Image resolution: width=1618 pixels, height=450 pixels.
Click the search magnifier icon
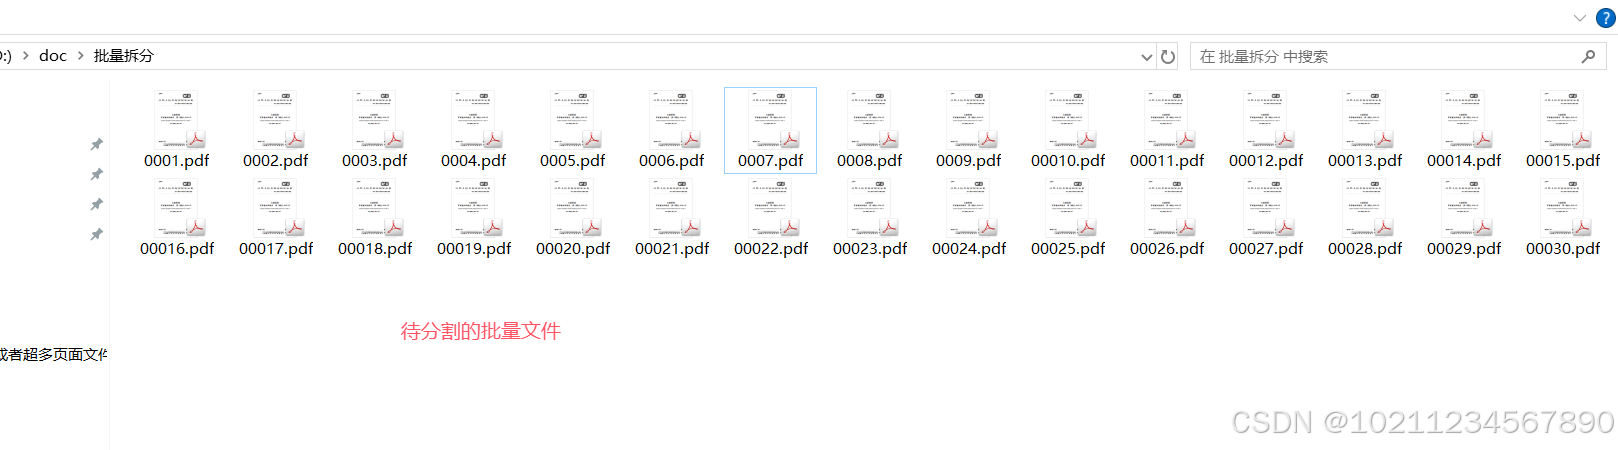[1588, 57]
